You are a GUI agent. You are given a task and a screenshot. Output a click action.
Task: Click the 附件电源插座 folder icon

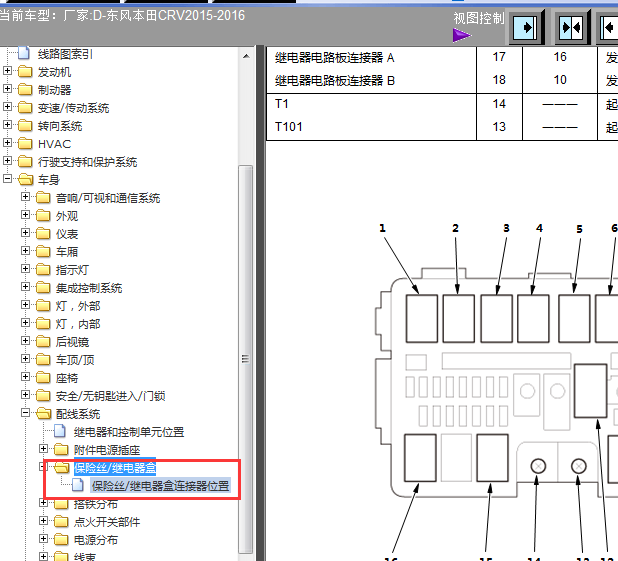point(61,449)
